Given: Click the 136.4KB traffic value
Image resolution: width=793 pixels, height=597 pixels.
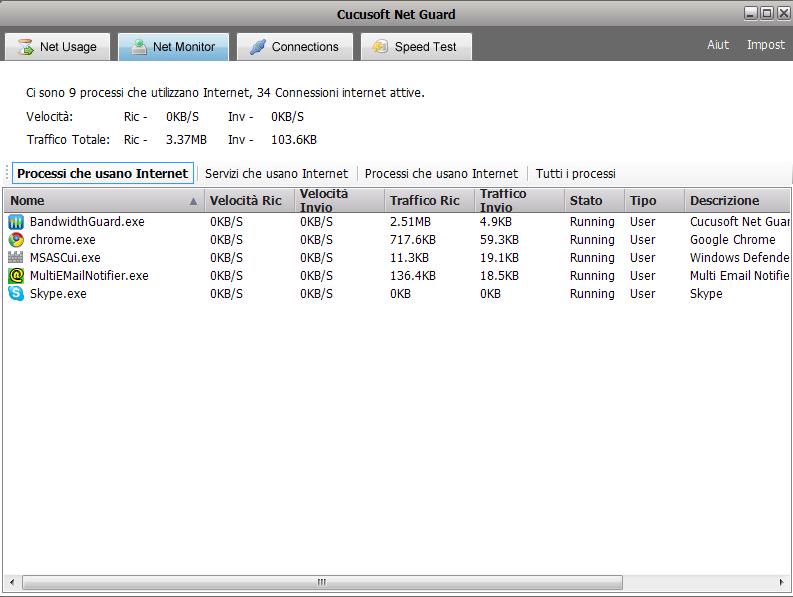Looking at the screenshot, I should [413, 276].
